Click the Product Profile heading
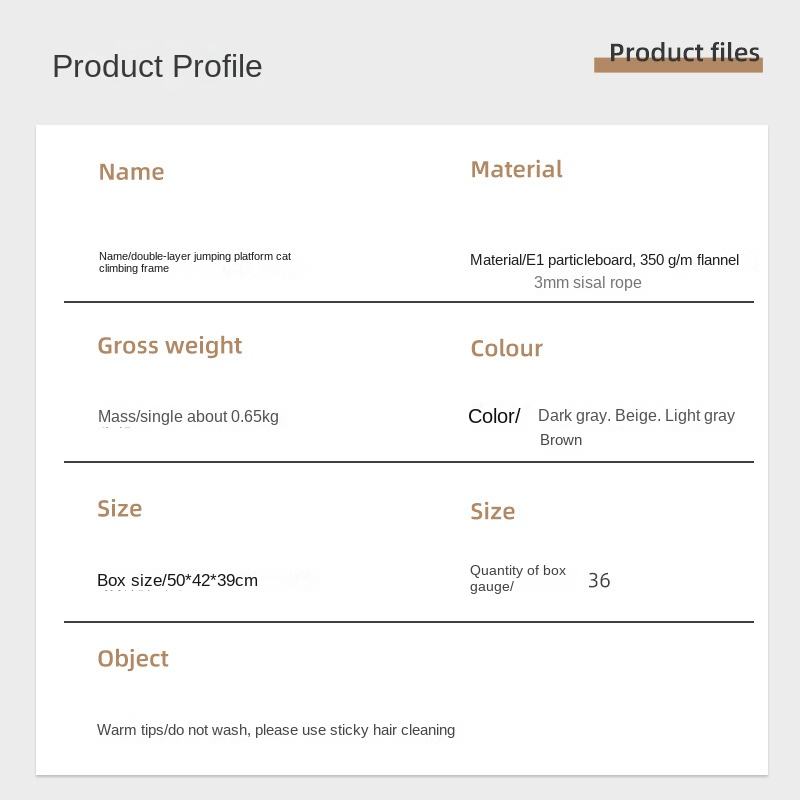800x800 pixels. coord(157,66)
